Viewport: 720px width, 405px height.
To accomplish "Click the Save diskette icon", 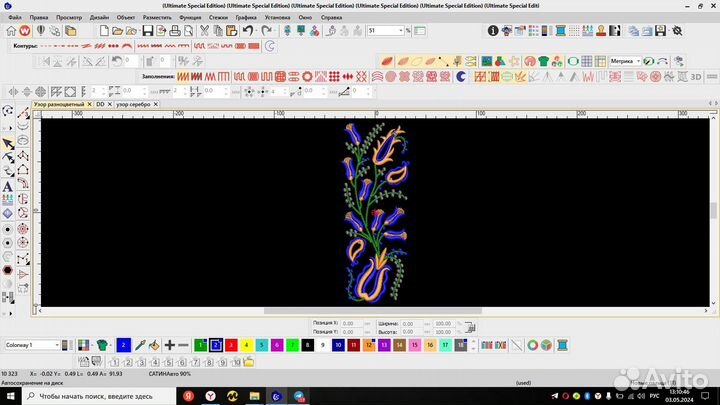I will (147, 31).
